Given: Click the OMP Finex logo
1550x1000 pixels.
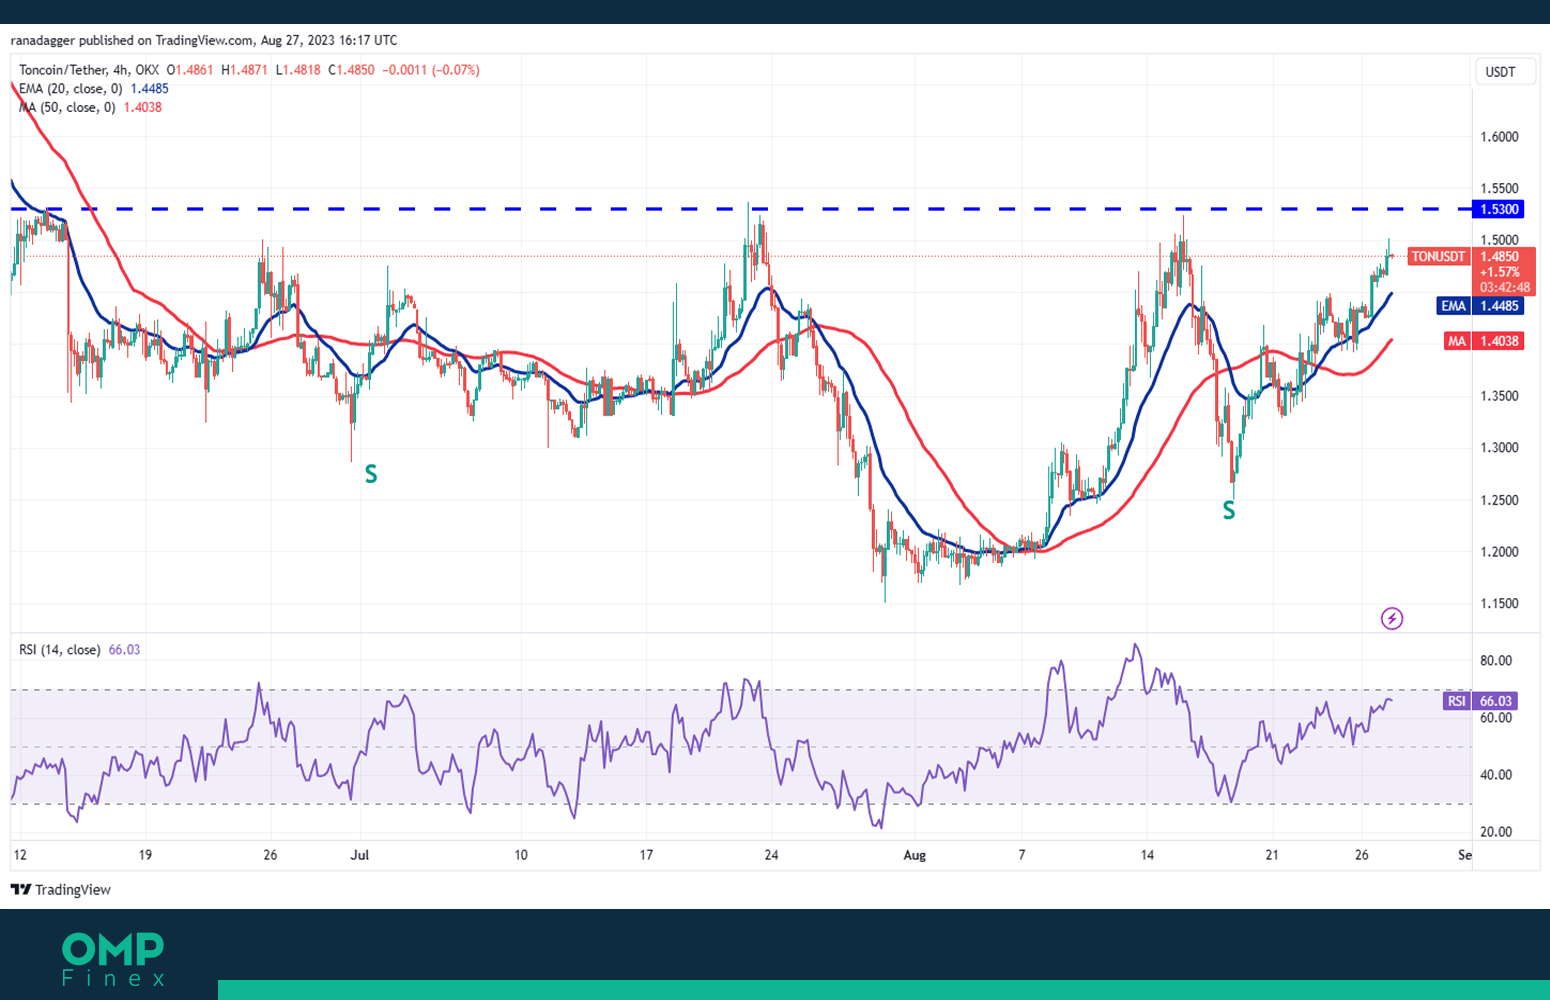Looking at the screenshot, I should (x=113, y=959).
